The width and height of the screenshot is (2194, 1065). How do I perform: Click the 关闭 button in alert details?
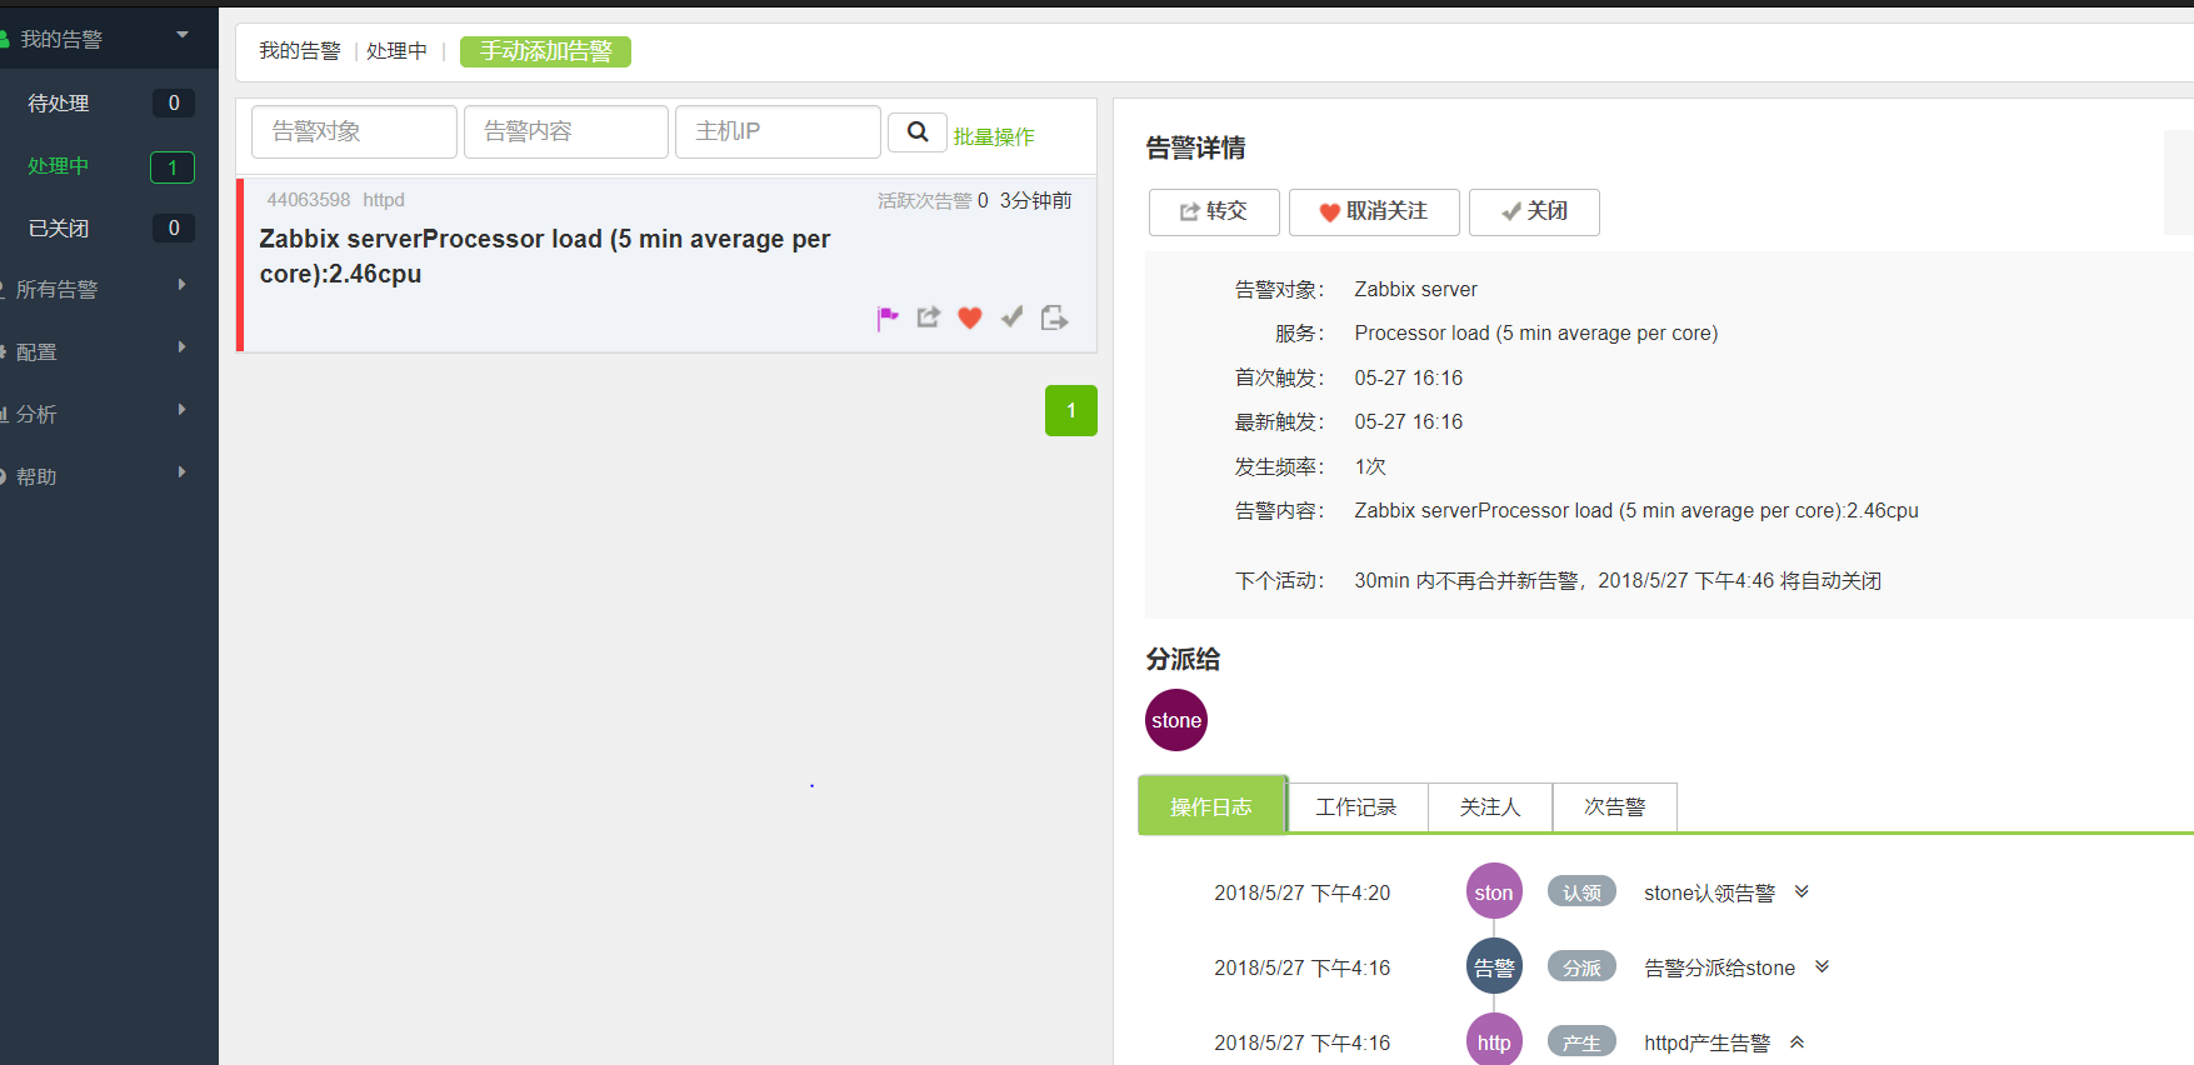(1534, 212)
